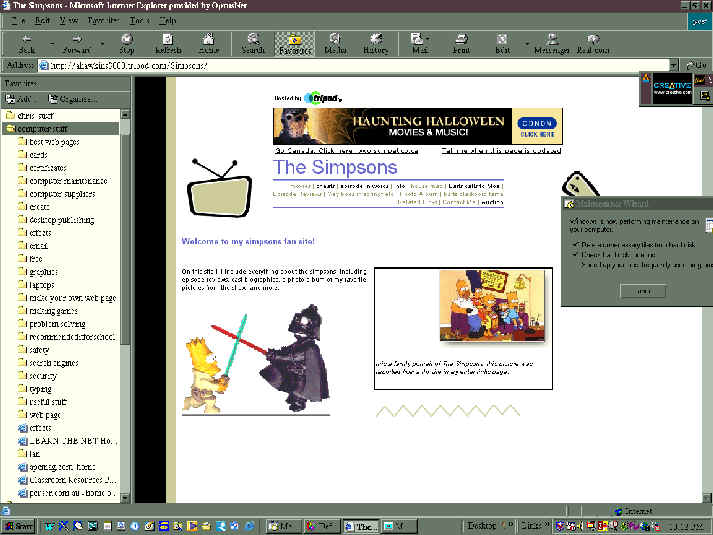Click the Favorites list scroll up arrow
713x535 pixels.
(125, 115)
